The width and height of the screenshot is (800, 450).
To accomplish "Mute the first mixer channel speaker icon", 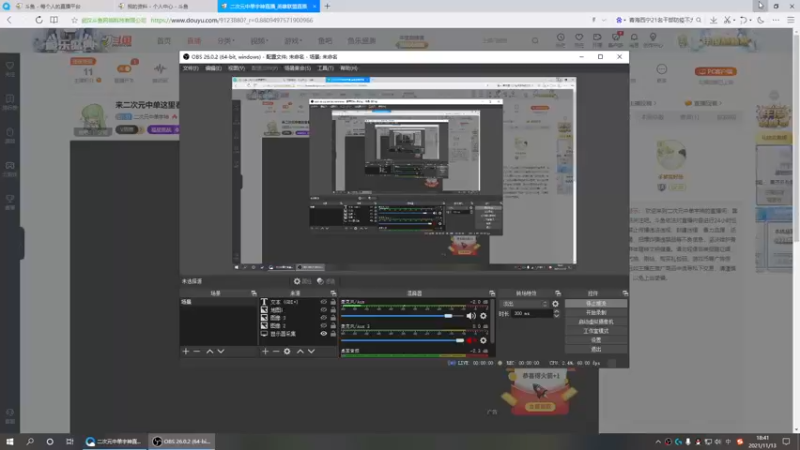I will (471, 316).
